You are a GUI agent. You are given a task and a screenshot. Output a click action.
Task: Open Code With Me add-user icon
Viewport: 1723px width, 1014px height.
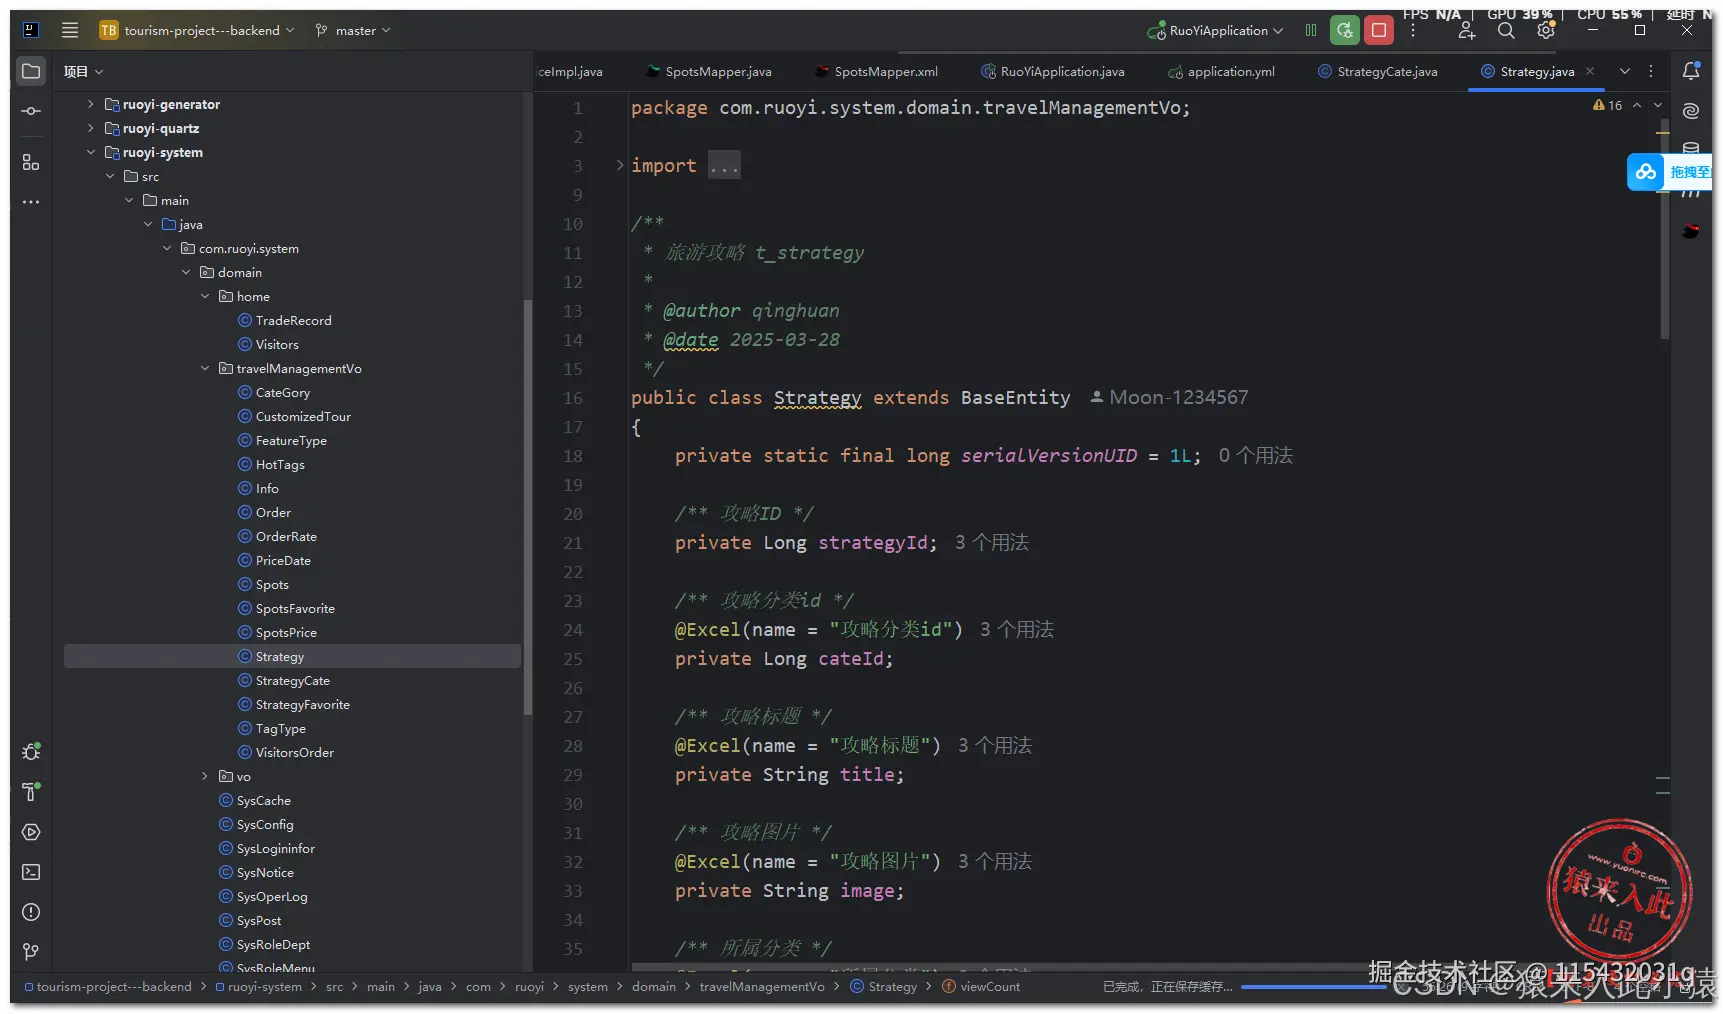pos(1467,31)
